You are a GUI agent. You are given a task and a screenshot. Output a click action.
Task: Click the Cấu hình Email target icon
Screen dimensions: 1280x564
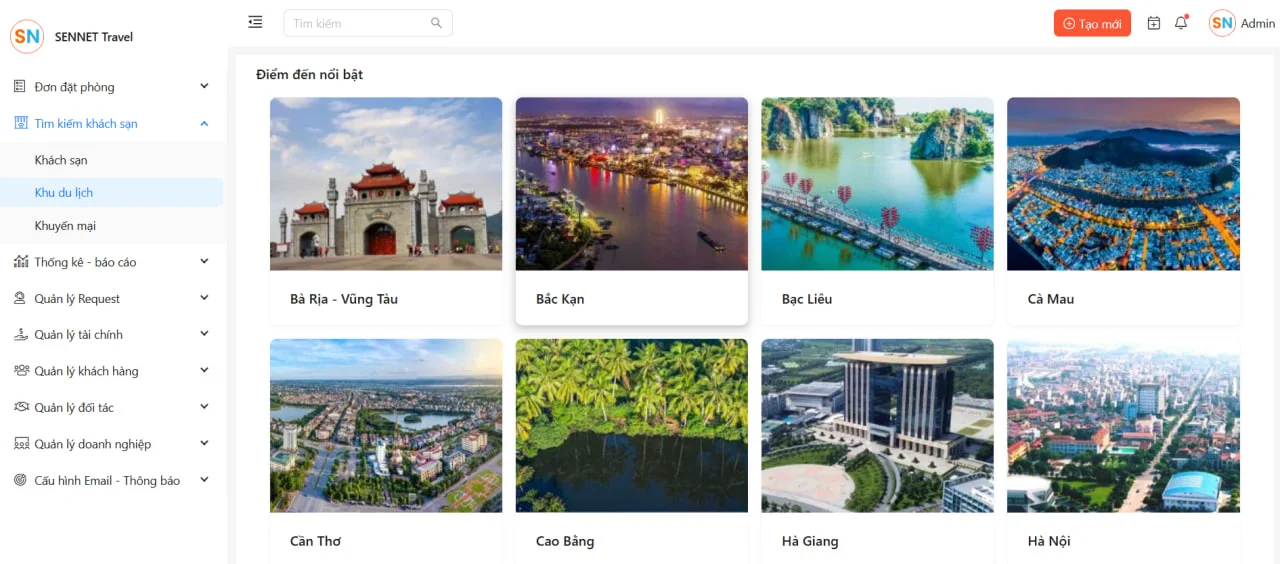tap(20, 480)
